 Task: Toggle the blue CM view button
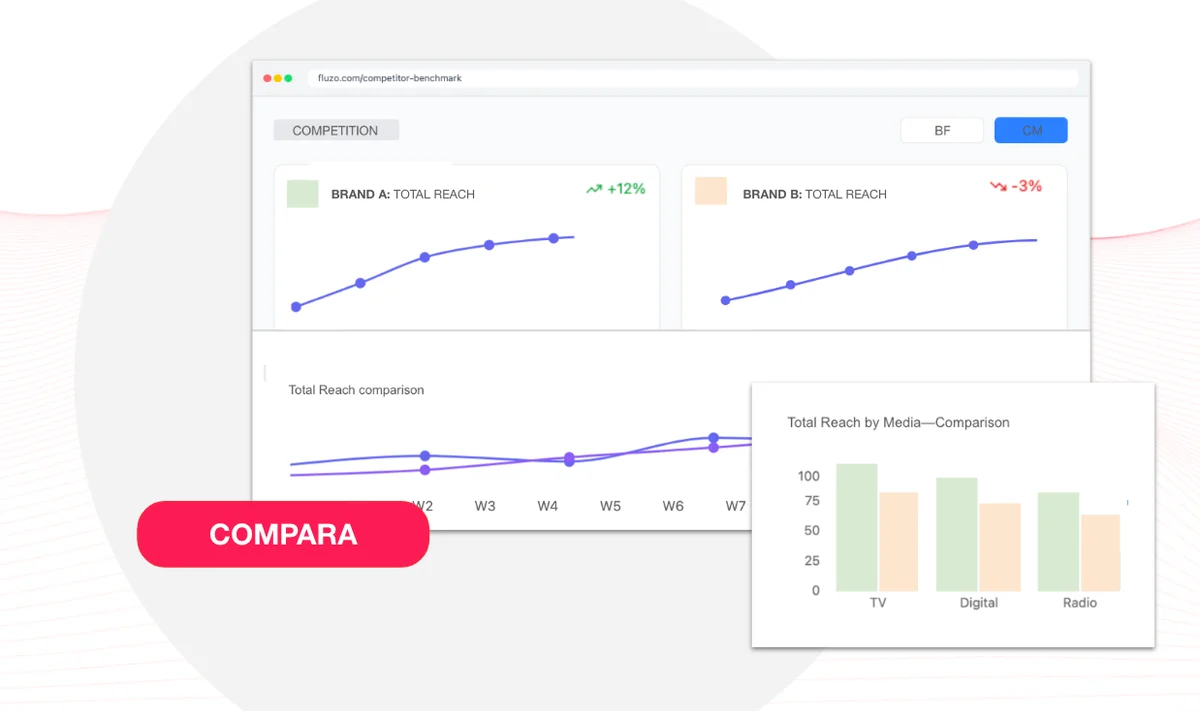tap(1031, 130)
